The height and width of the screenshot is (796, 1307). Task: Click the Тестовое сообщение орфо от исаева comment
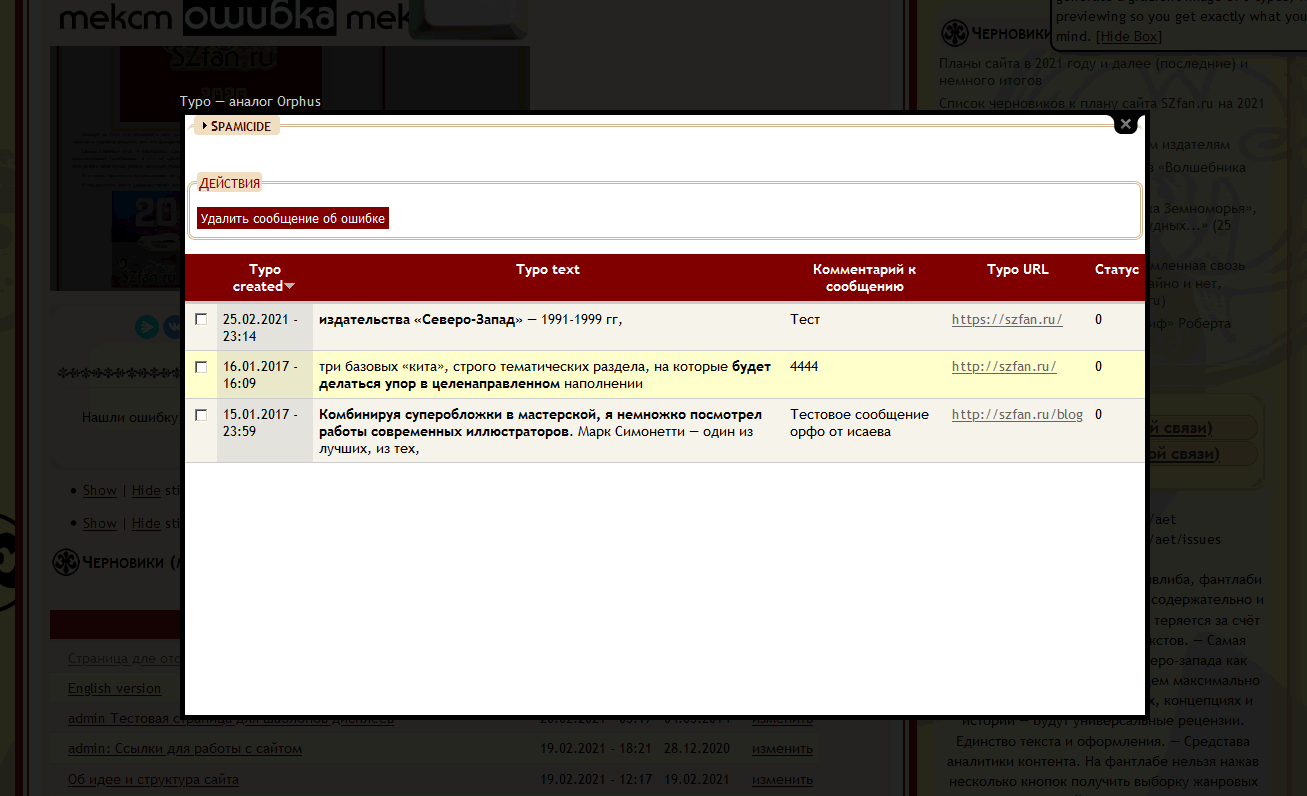click(860, 423)
